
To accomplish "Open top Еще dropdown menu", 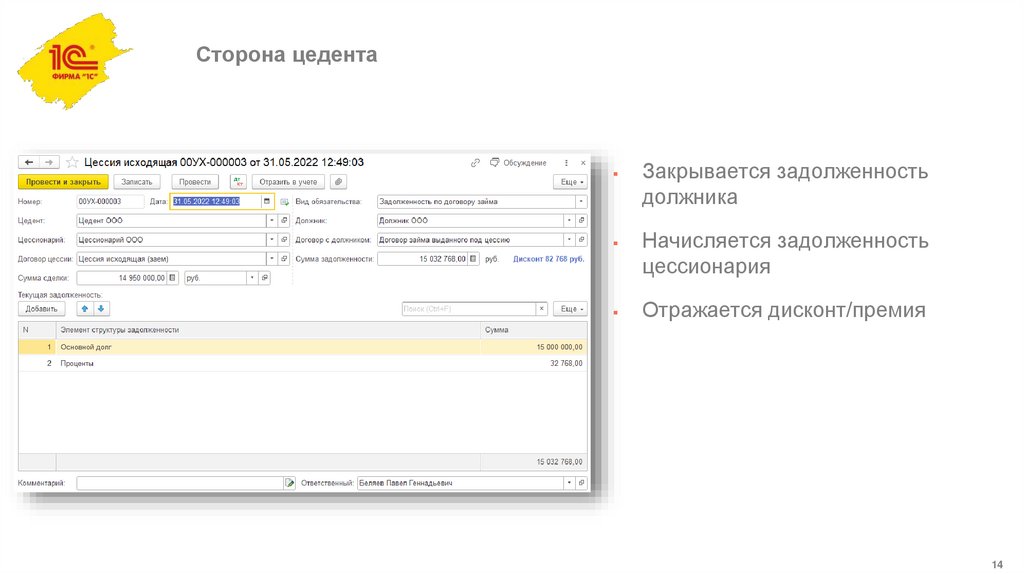I will click(x=570, y=182).
